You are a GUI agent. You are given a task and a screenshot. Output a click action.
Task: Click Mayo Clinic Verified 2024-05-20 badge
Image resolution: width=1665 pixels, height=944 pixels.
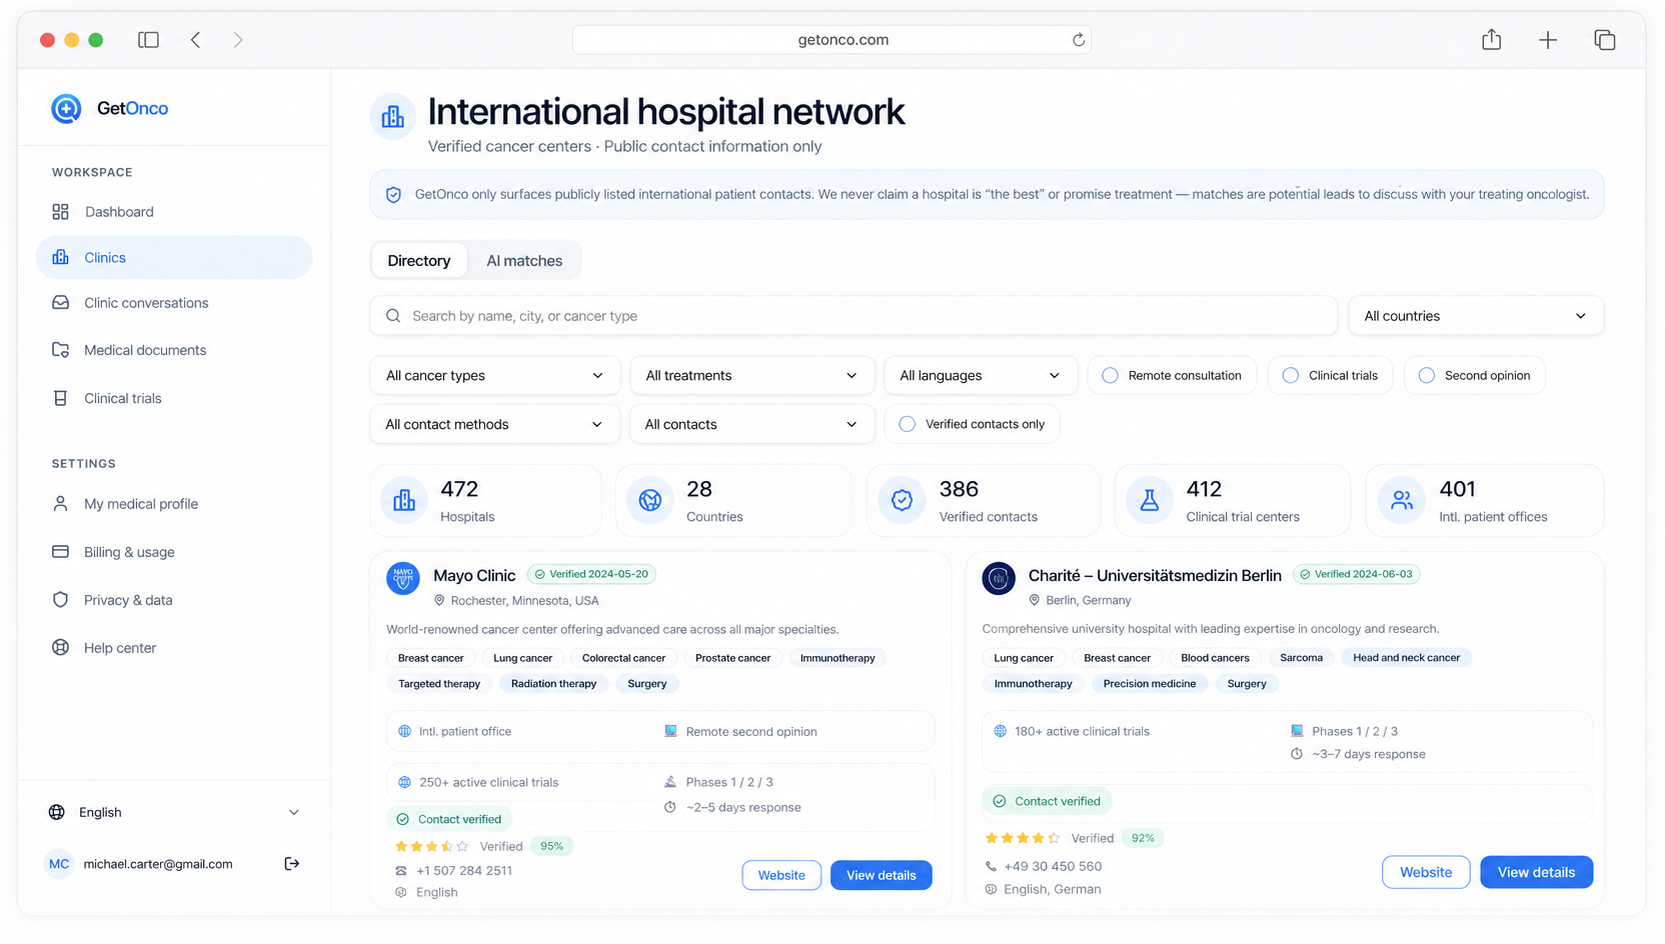[x=591, y=574]
